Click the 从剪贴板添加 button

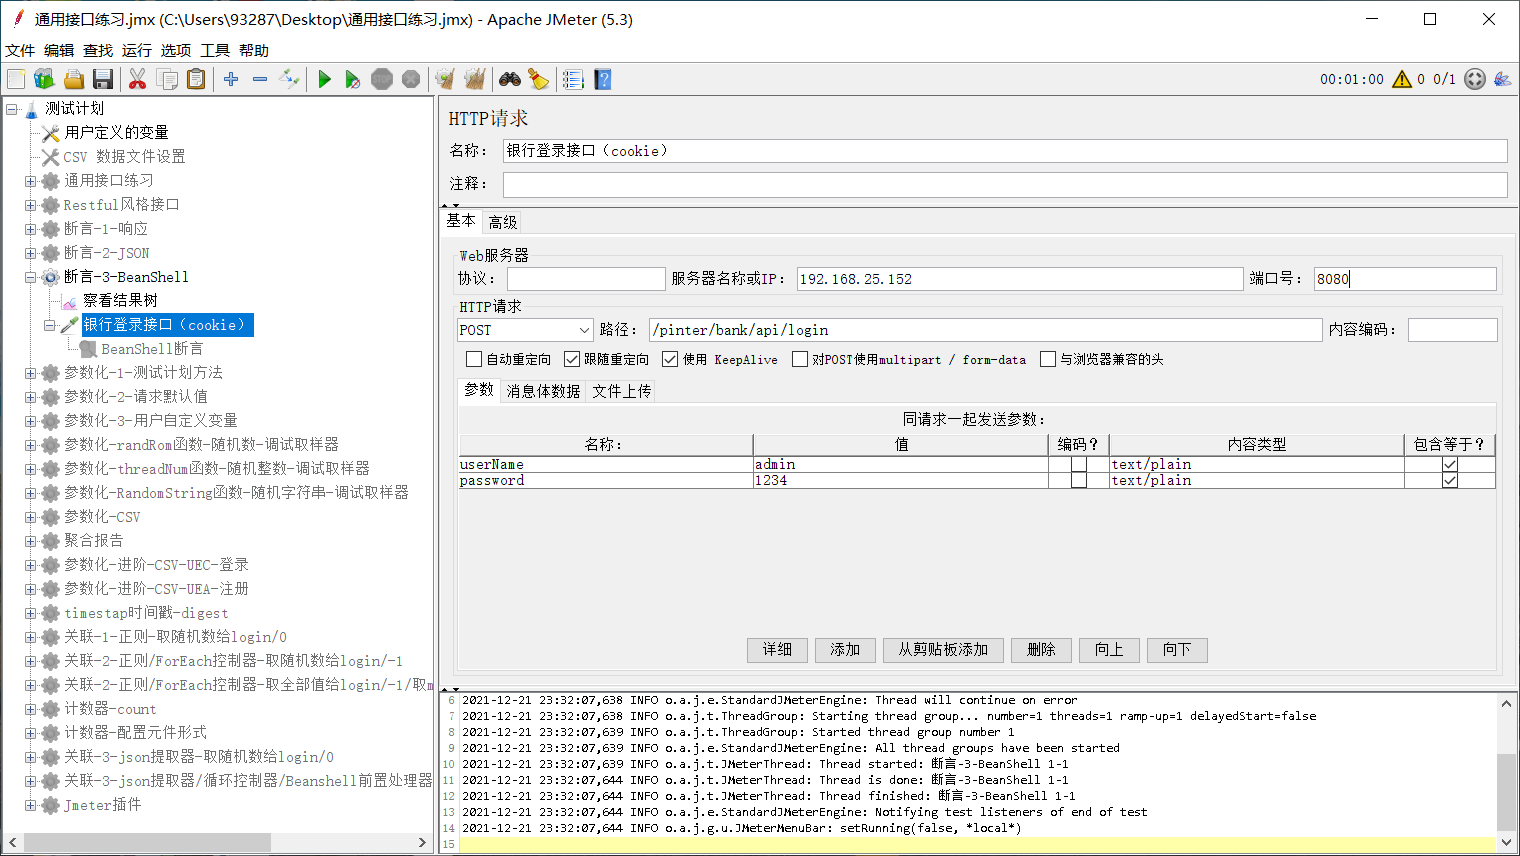coord(943,650)
